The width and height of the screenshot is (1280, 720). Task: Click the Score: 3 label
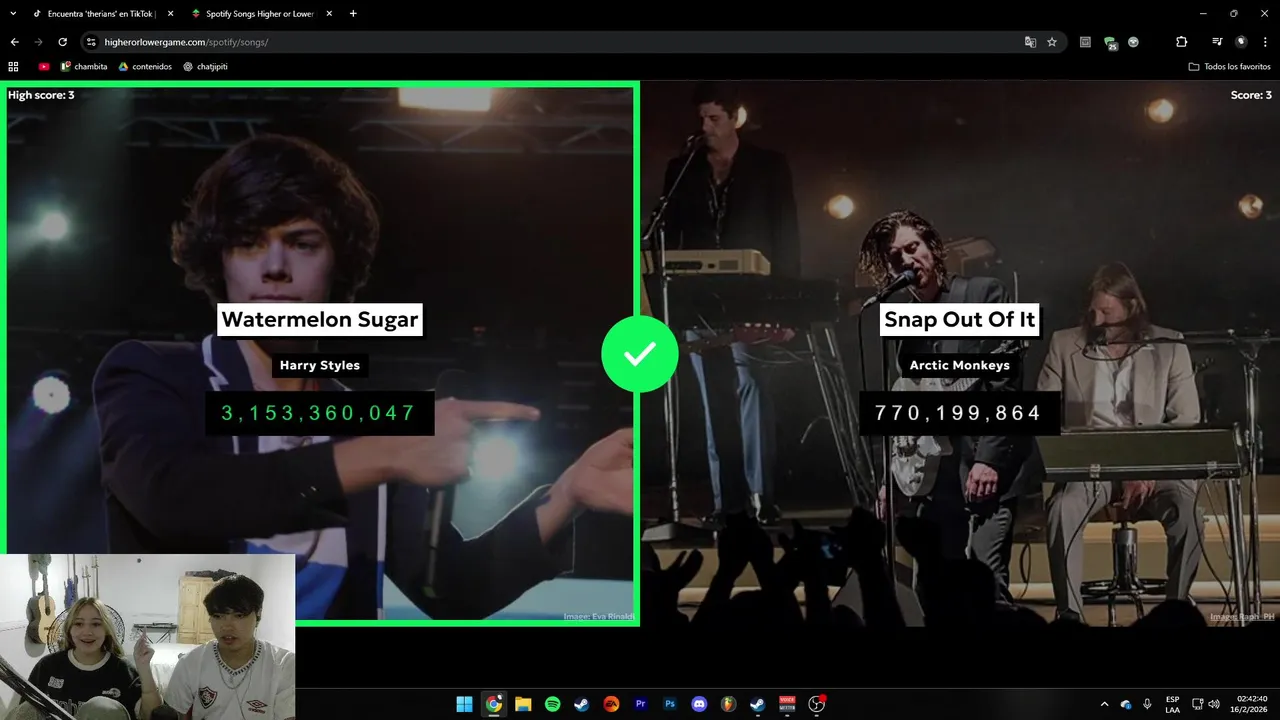pos(1251,95)
